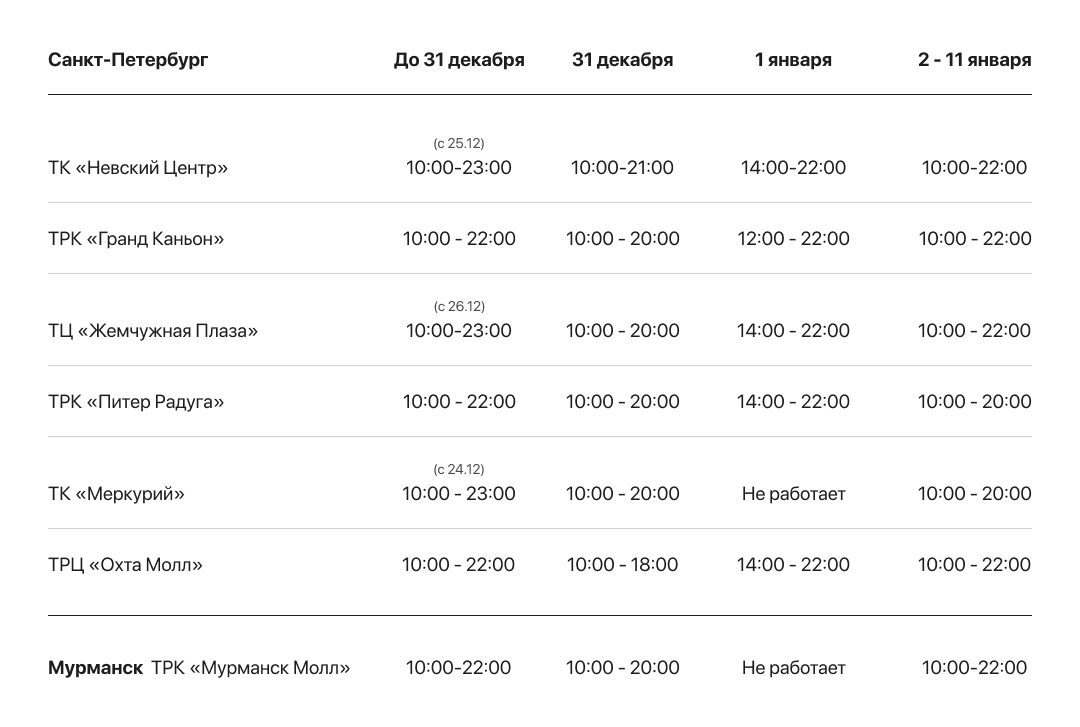Click Гранд Каньон's "12:00 - 22:00" hours
The width and height of the screenshot is (1080, 727).
(793, 239)
